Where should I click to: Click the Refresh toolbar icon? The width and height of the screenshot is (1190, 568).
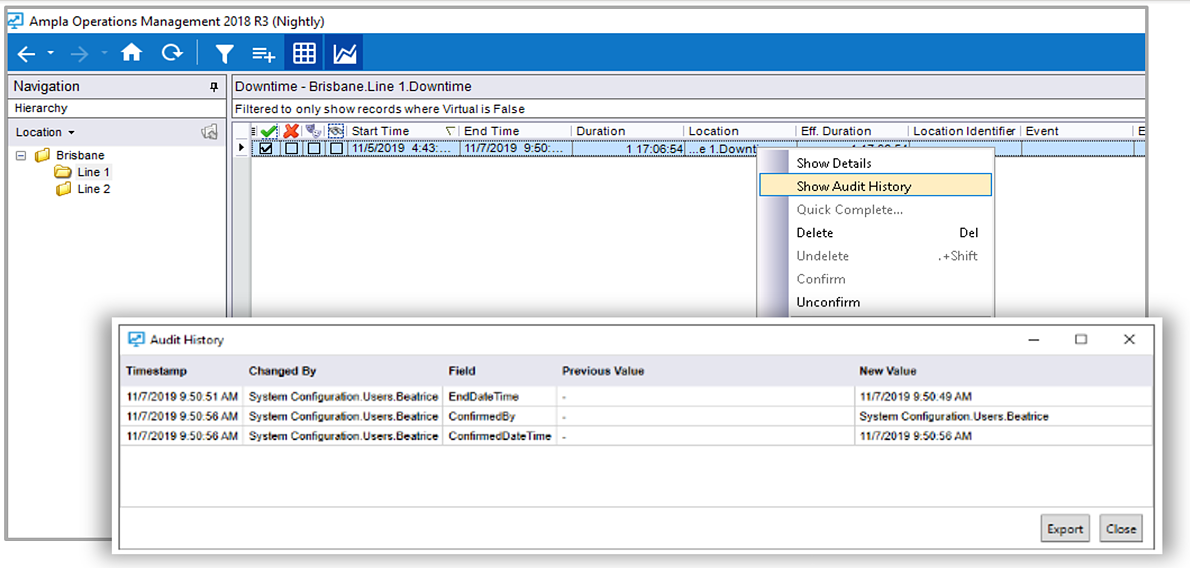click(172, 54)
